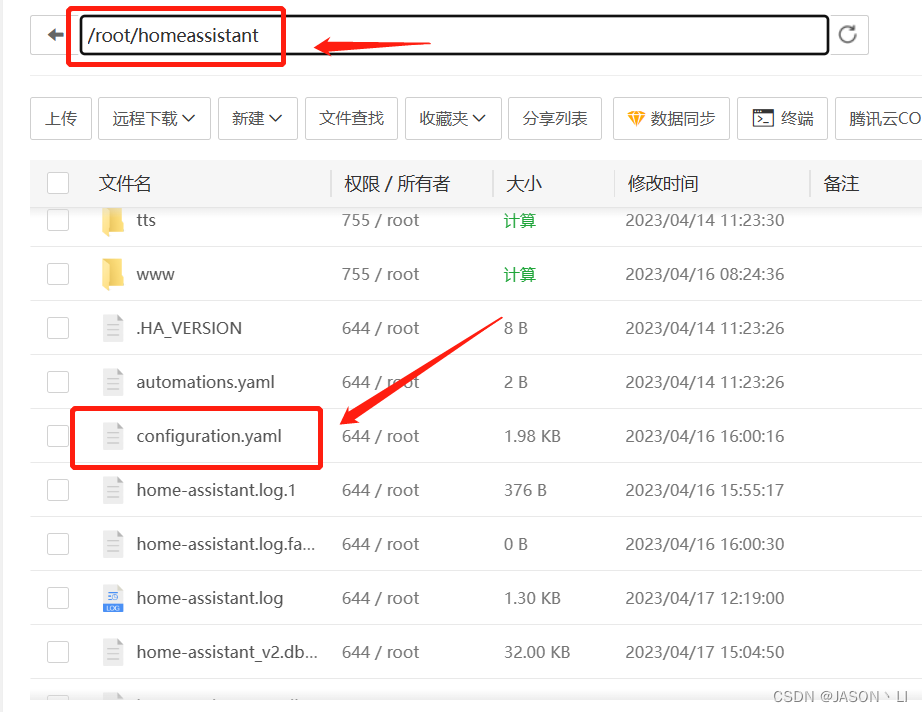922x712 pixels.
Task: Select the configuration.yaml row checkbox
Action: coord(58,436)
